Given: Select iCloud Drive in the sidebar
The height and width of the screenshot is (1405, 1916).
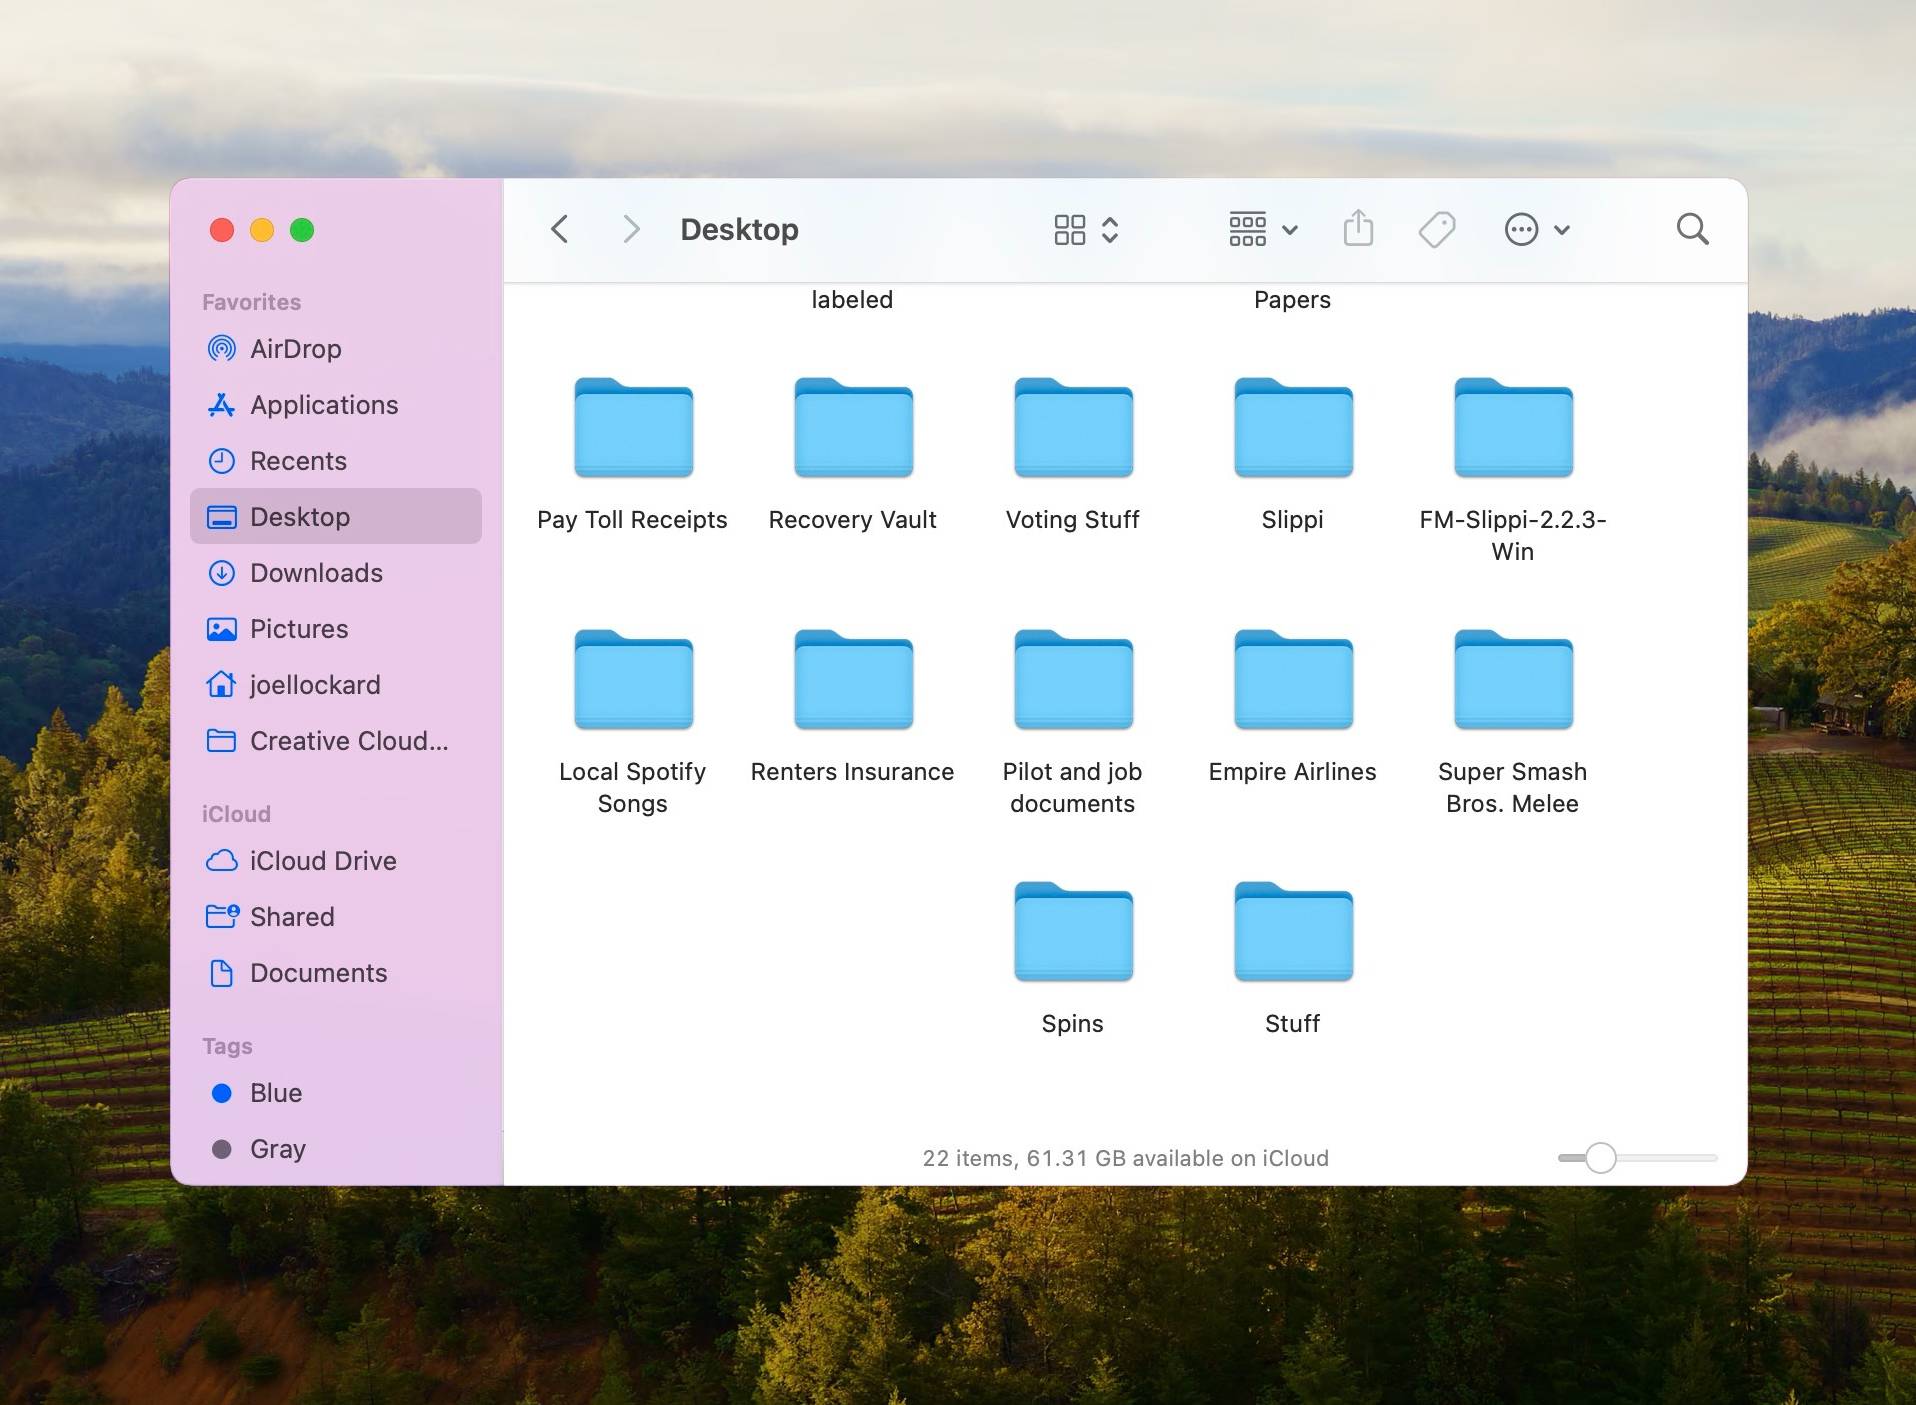Looking at the screenshot, I should tap(322, 861).
